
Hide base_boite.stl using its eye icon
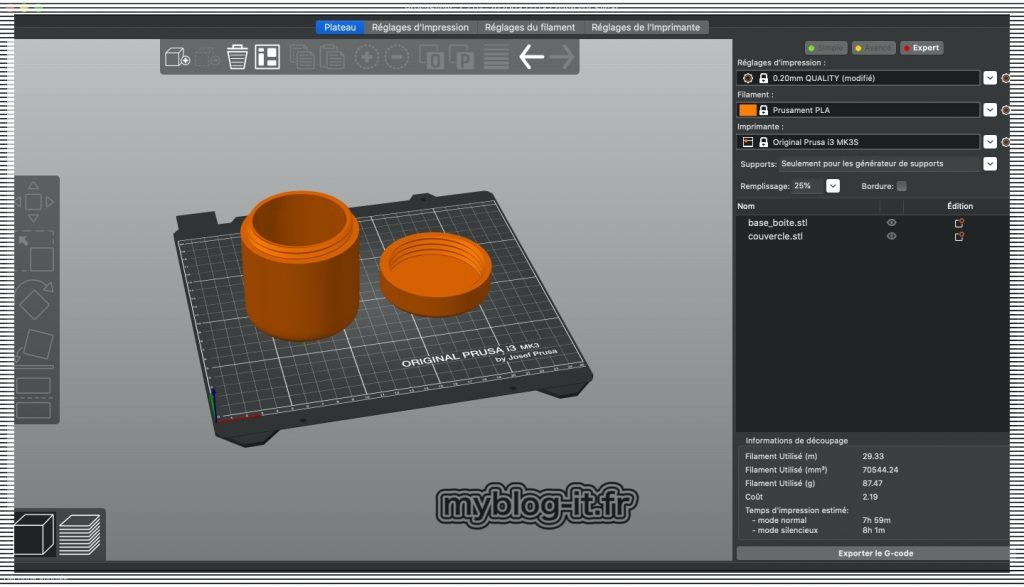click(x=891, y=223)
